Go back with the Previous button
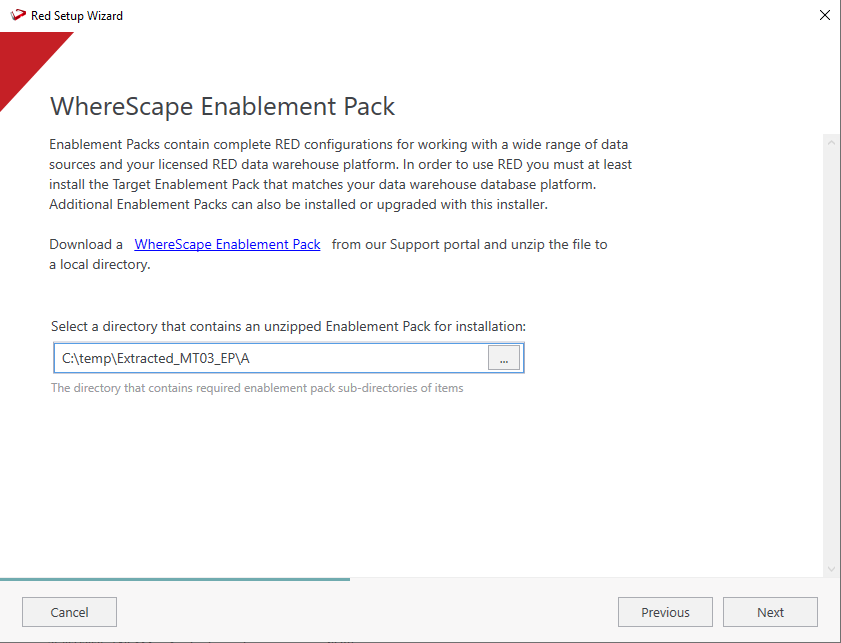 click(665, 612)
